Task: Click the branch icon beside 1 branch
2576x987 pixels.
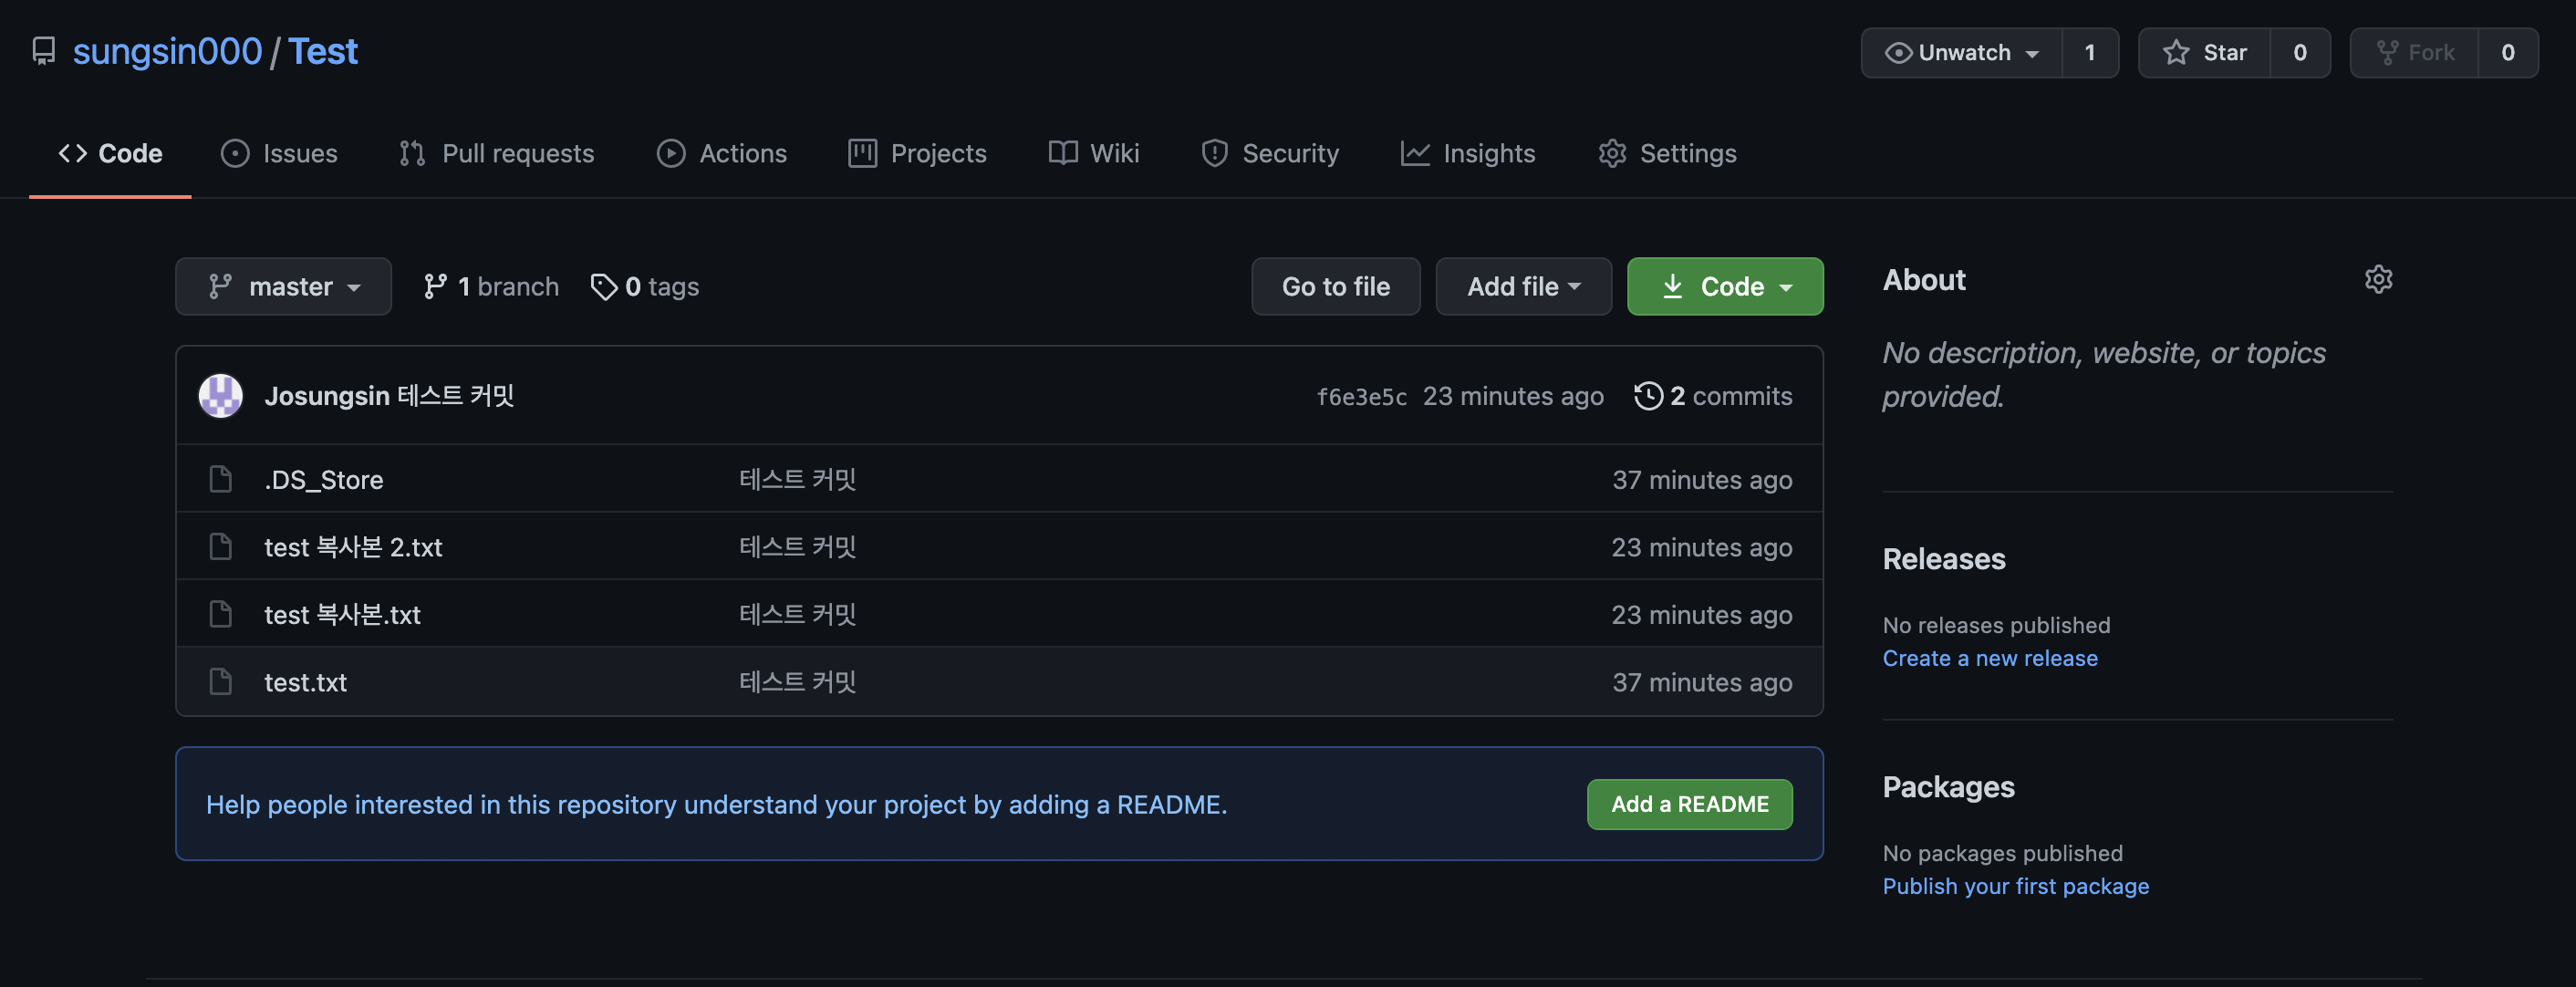Action: click(x=435, y=287)
